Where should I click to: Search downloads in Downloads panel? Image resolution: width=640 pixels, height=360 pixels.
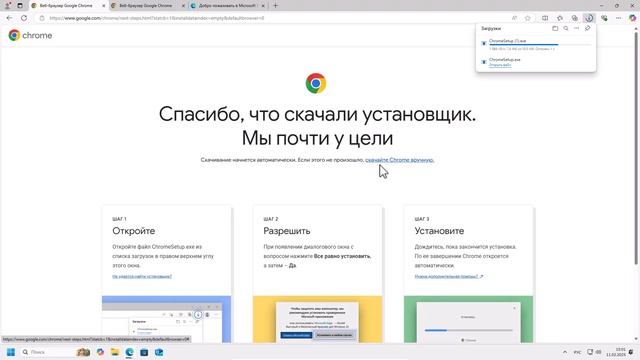[566, 29]
